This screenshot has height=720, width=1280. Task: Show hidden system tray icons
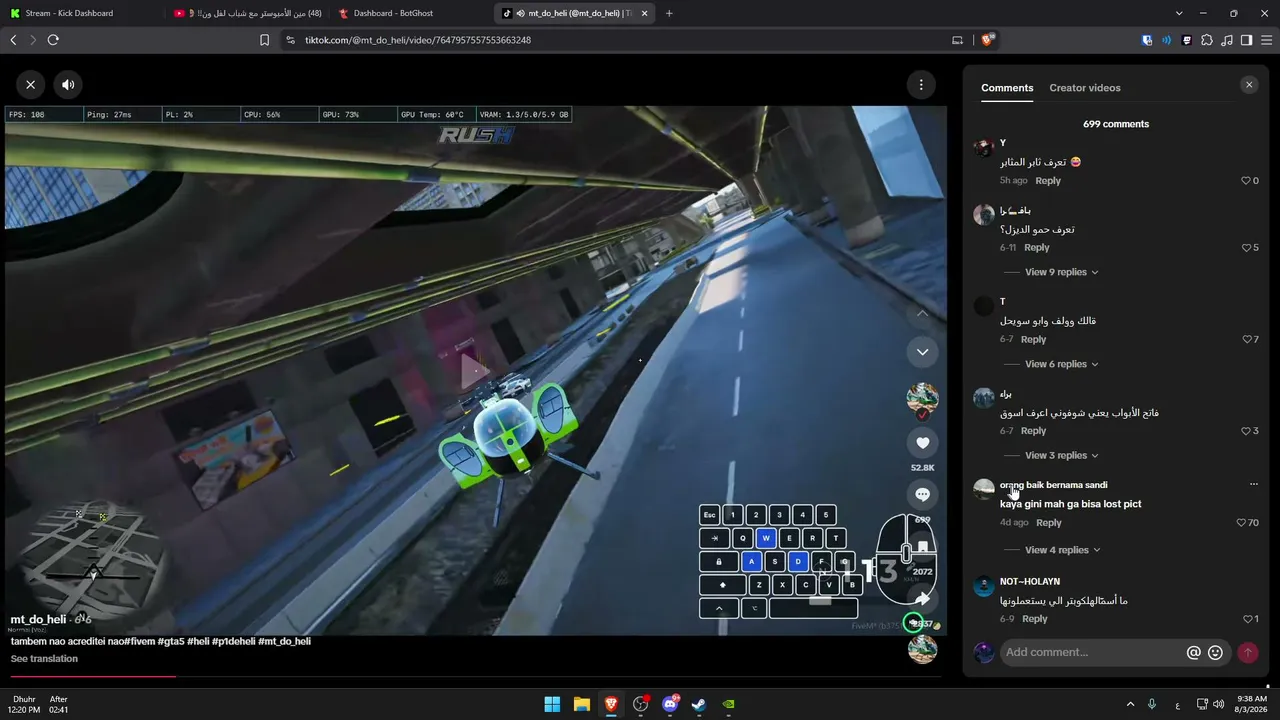click(x=1130, y=704)
